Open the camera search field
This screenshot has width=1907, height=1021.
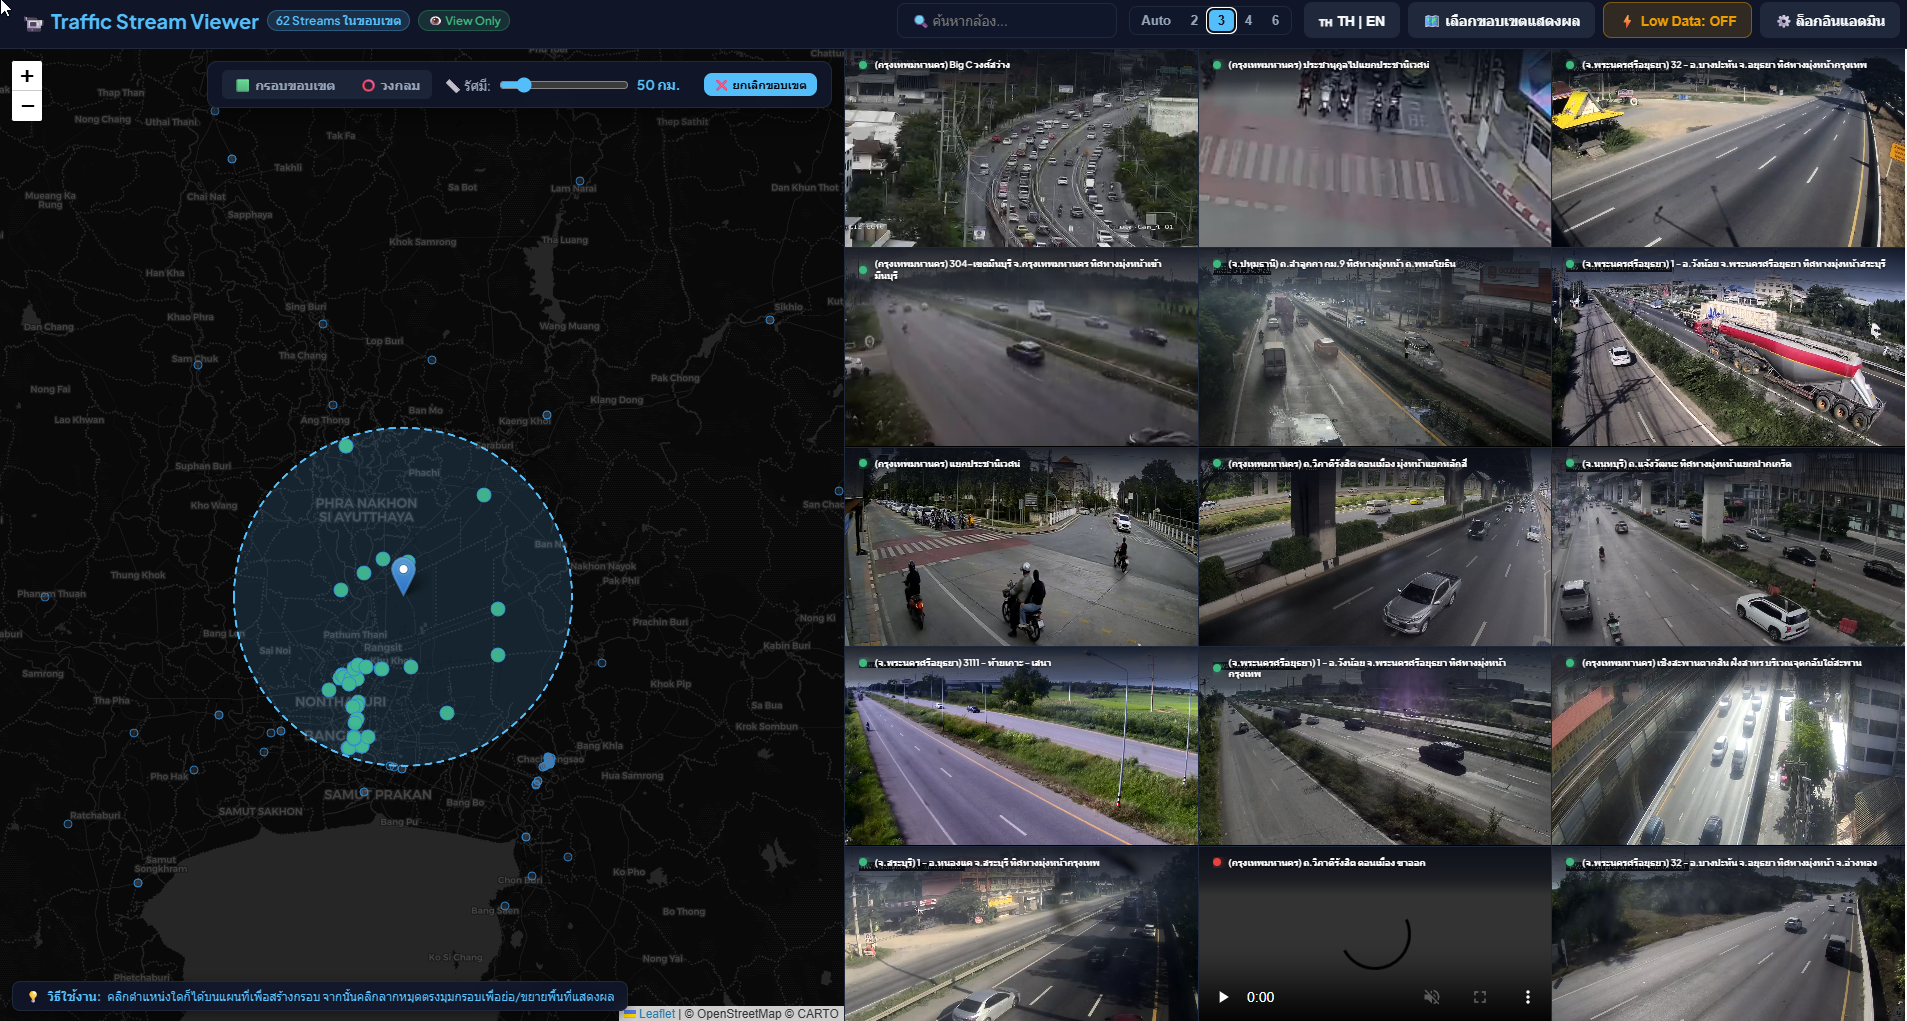(x=1009, y=21)
